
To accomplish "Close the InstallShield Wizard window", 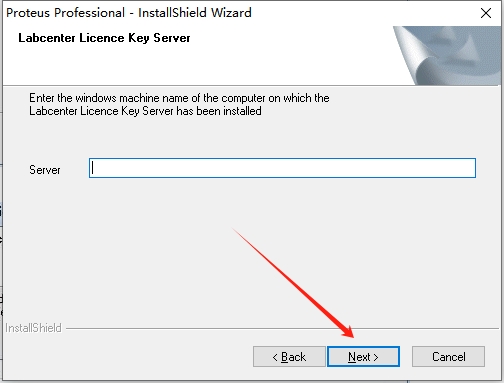I will click(486, 13).
